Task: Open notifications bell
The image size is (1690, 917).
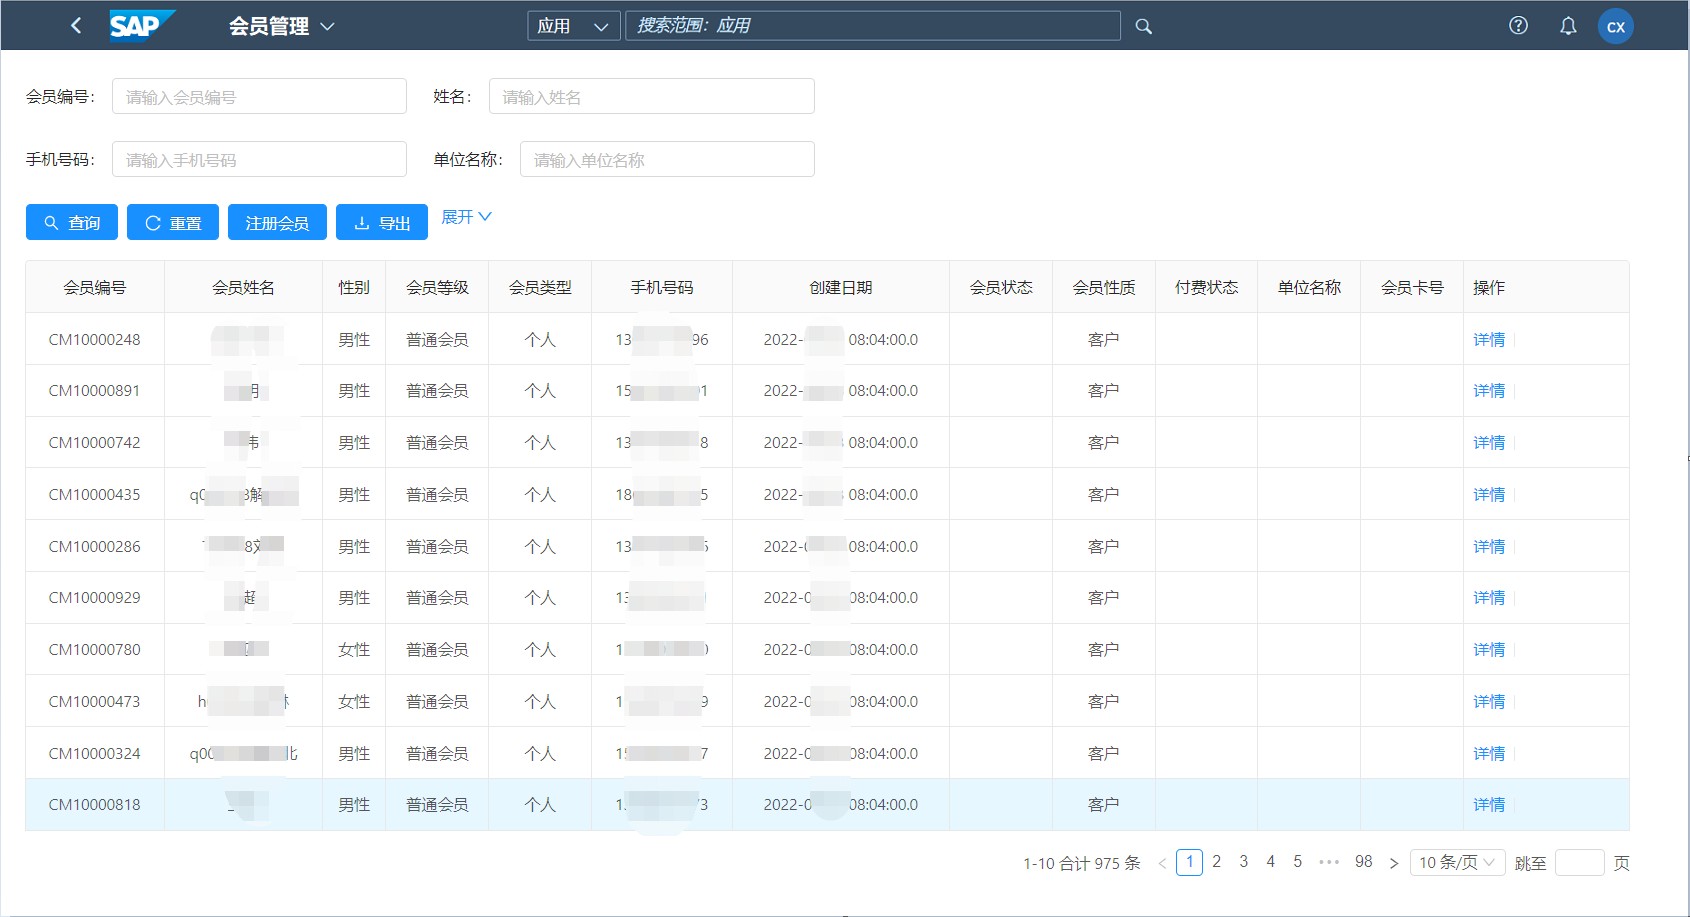Action: pos(1568,26)
